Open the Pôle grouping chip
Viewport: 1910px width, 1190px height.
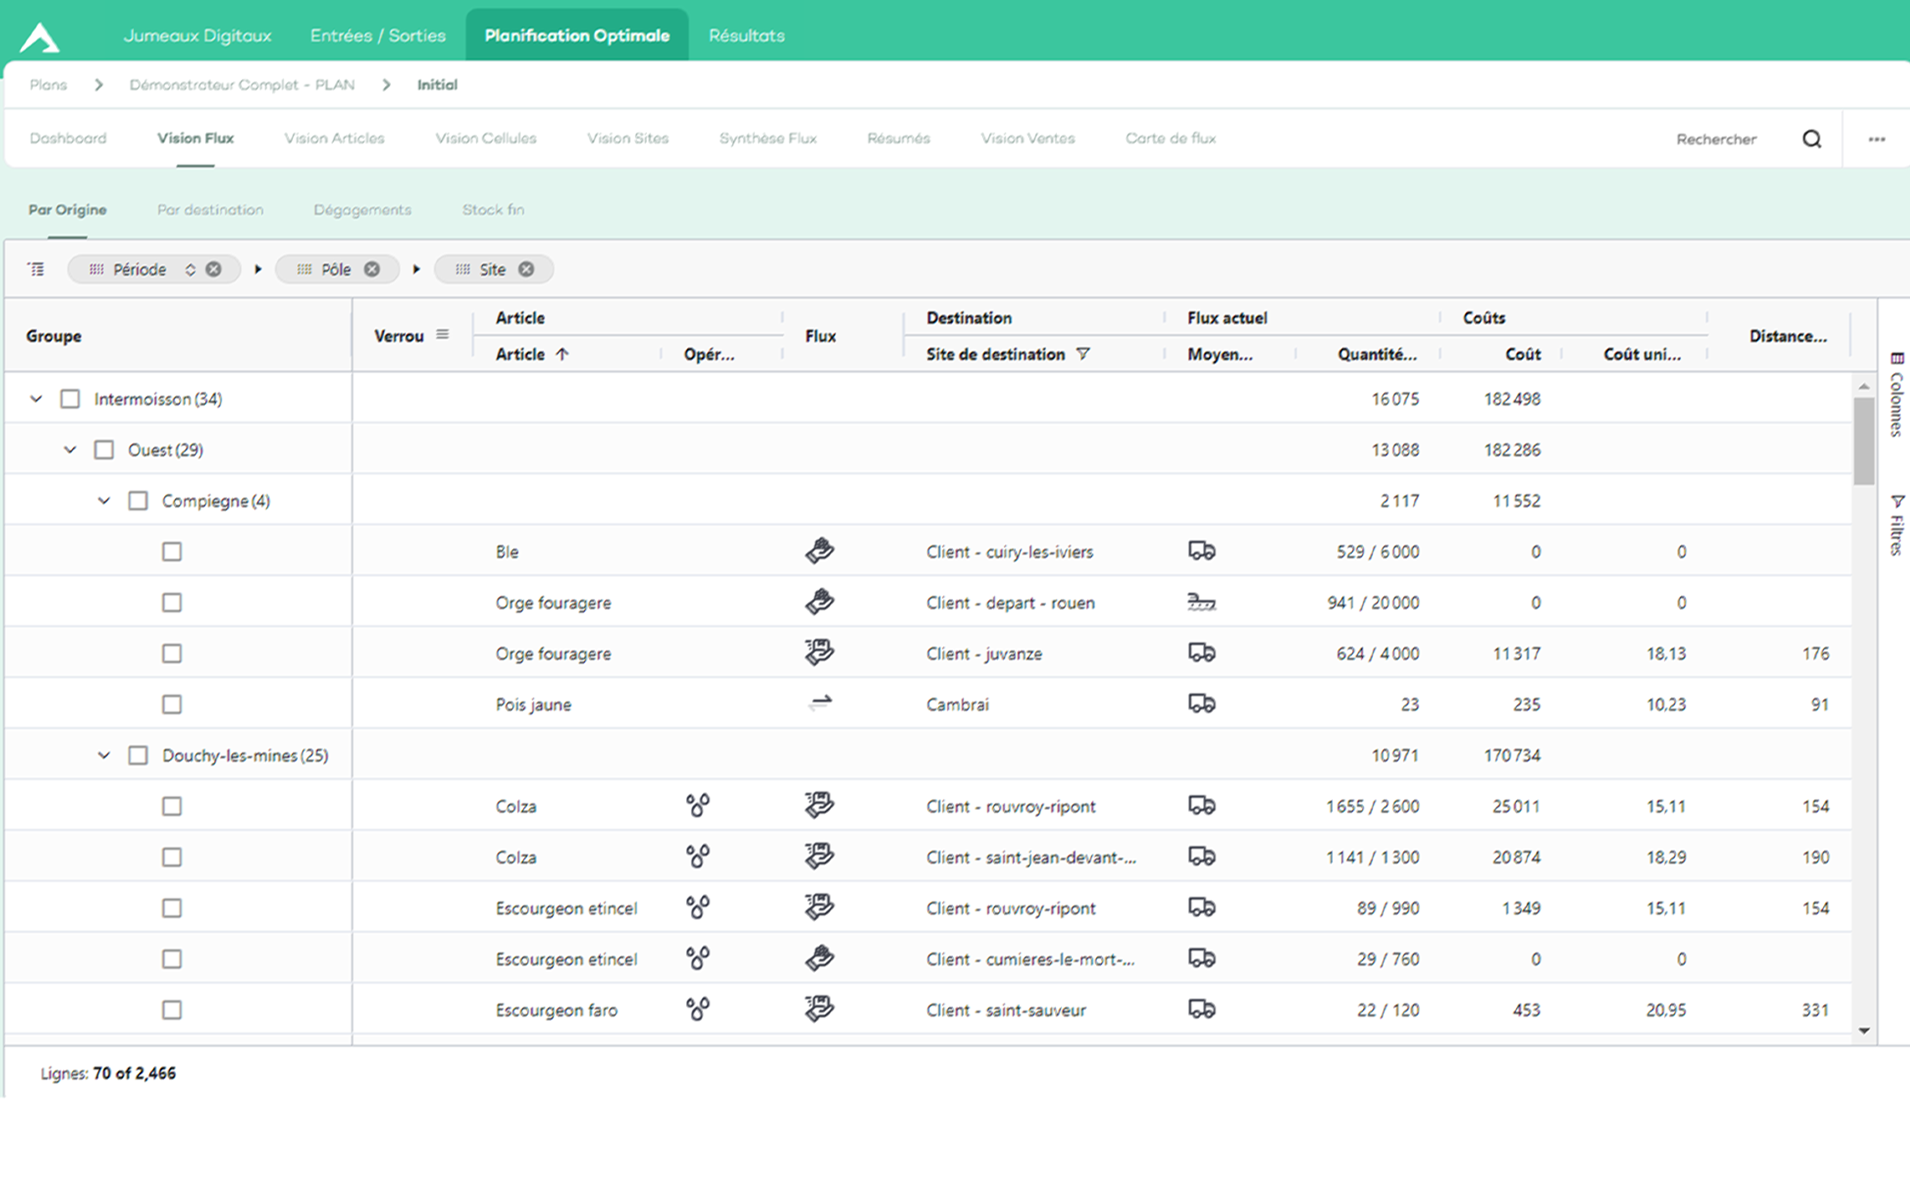click(x=336, y=269)
